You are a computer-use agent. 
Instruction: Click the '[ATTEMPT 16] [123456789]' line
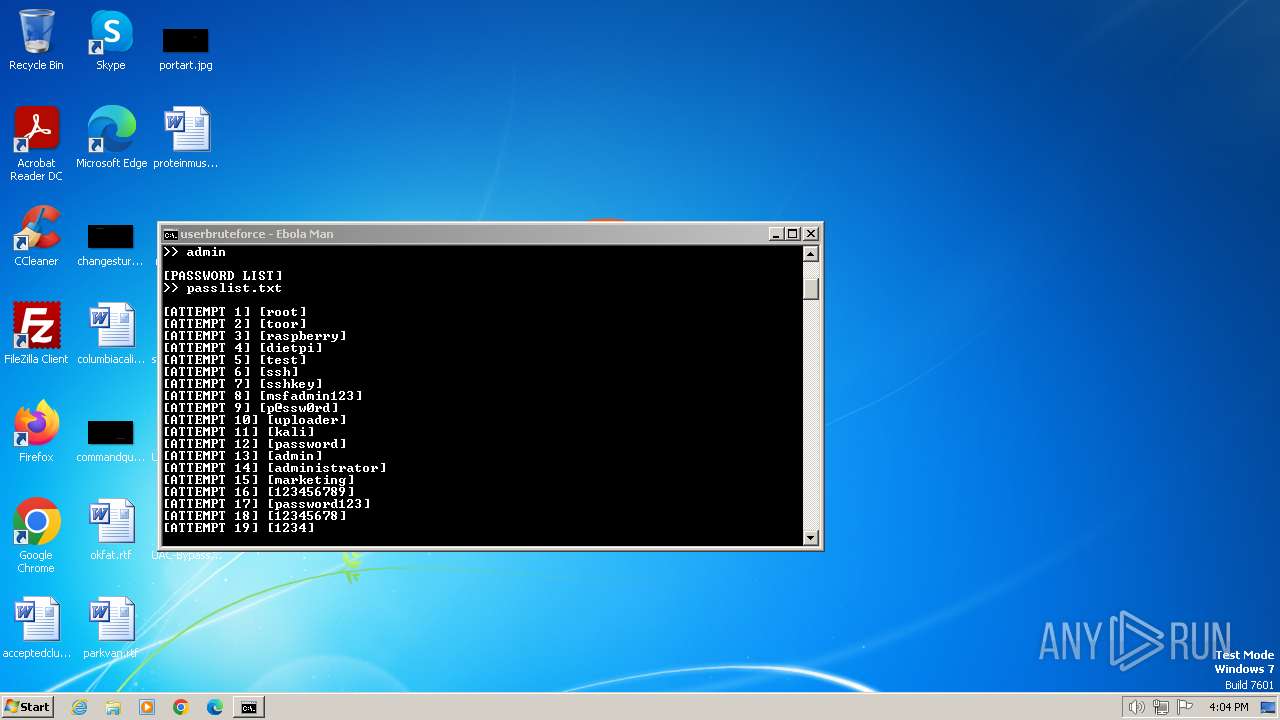click(x=259, y=492)
